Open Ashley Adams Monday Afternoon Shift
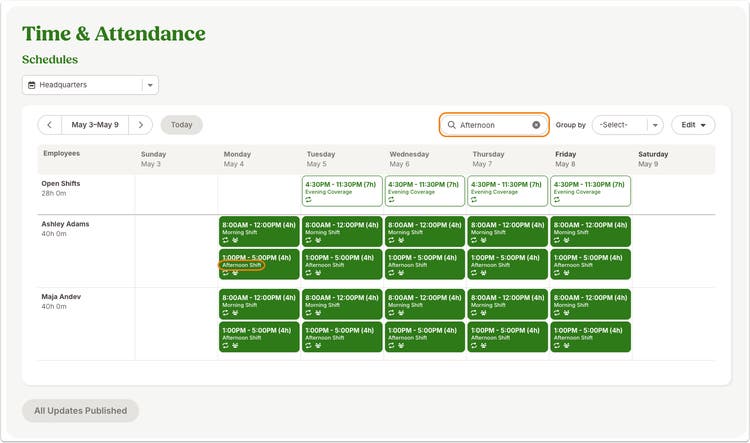The image size is (750, 443). (259, 264)
